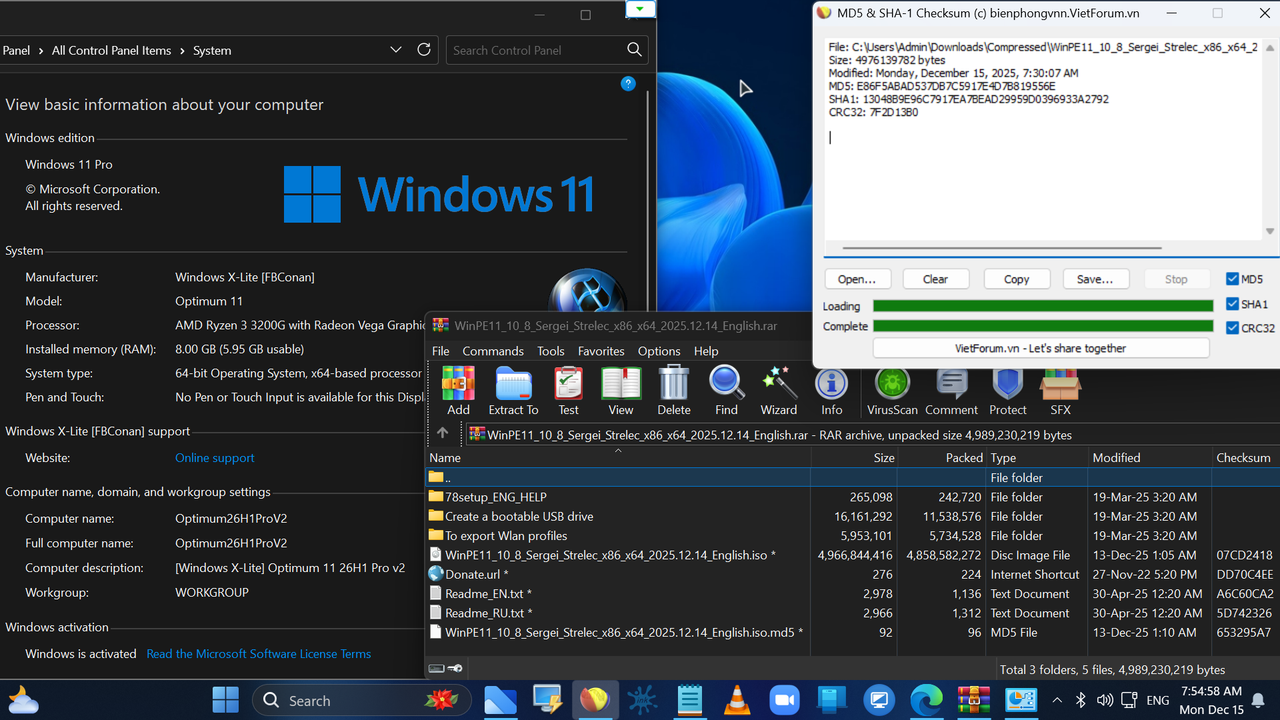The image size is (1280, 720).
Task: Click the volume speaker tray icon
Action: [1104, 701]
